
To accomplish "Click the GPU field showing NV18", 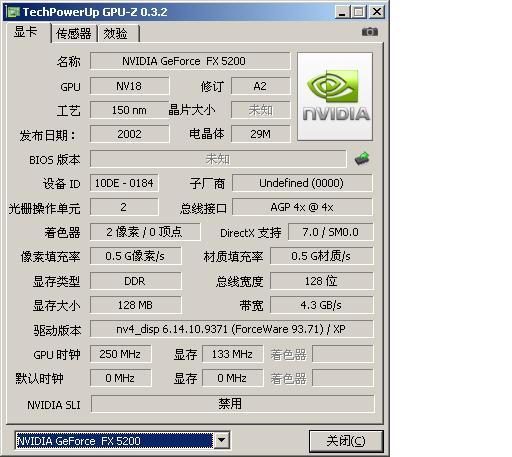I will 129,86.
